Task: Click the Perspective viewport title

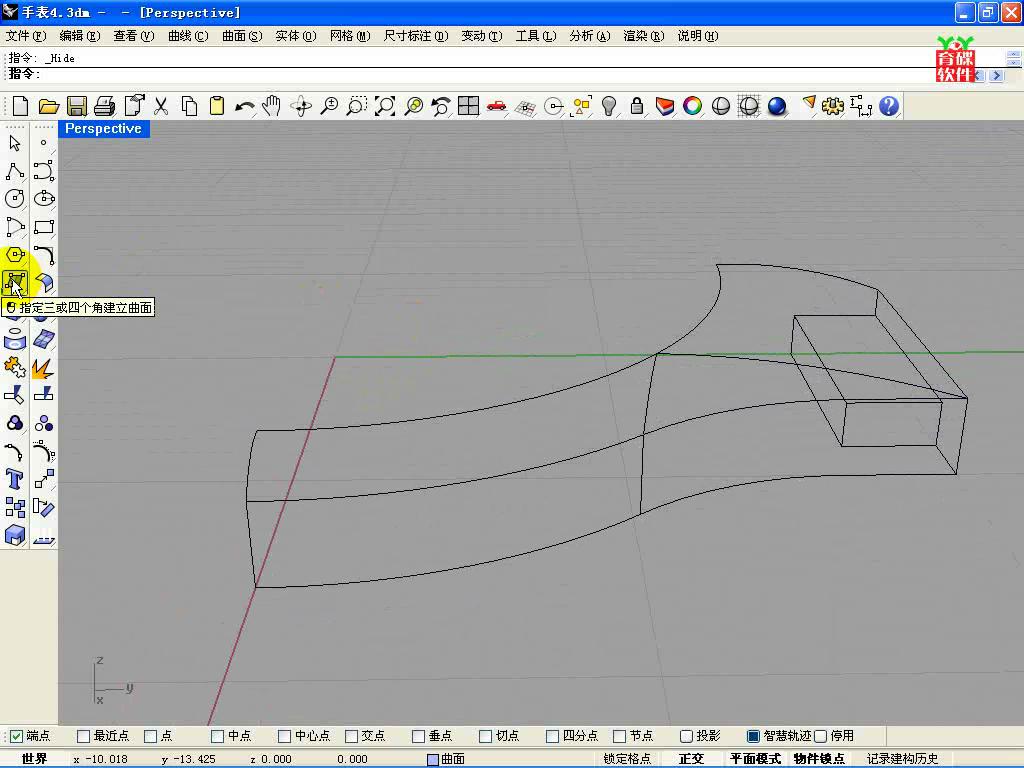Action: coord(103,129)
